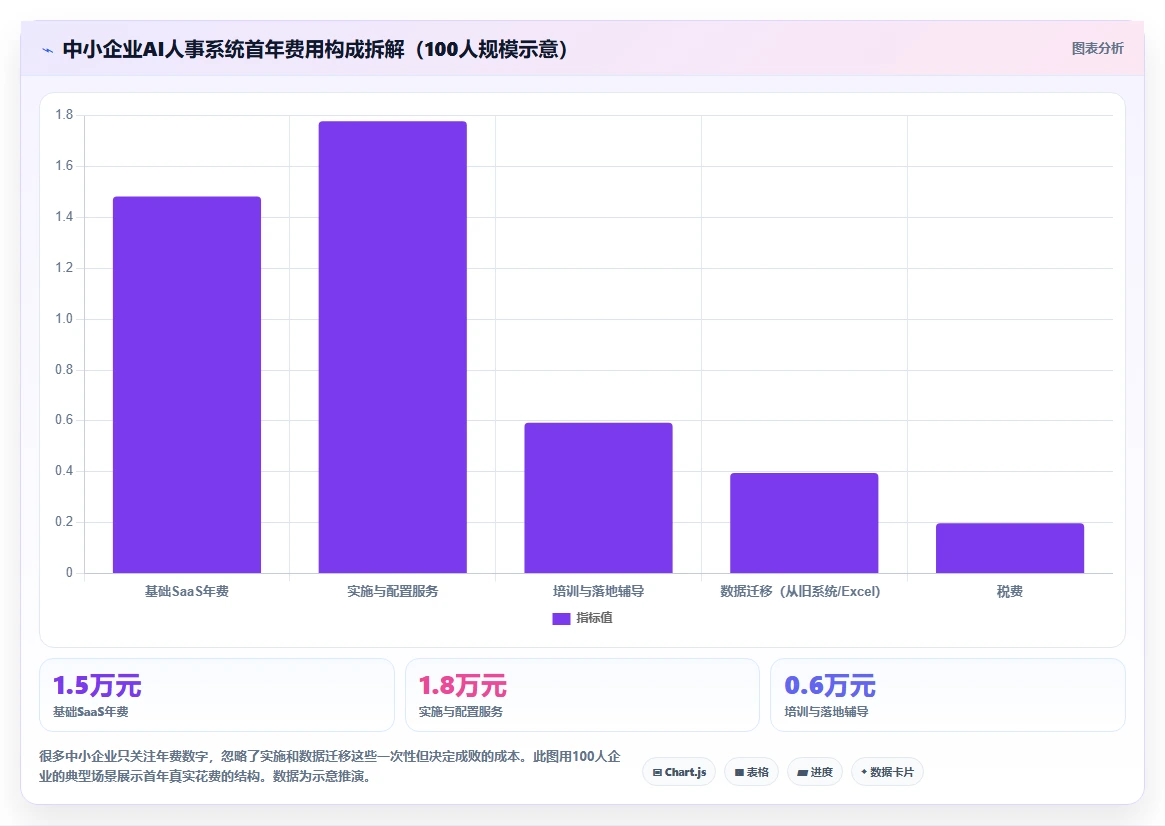Click the Chart.js tag pill
The image size is (1165, 826).
679,772
